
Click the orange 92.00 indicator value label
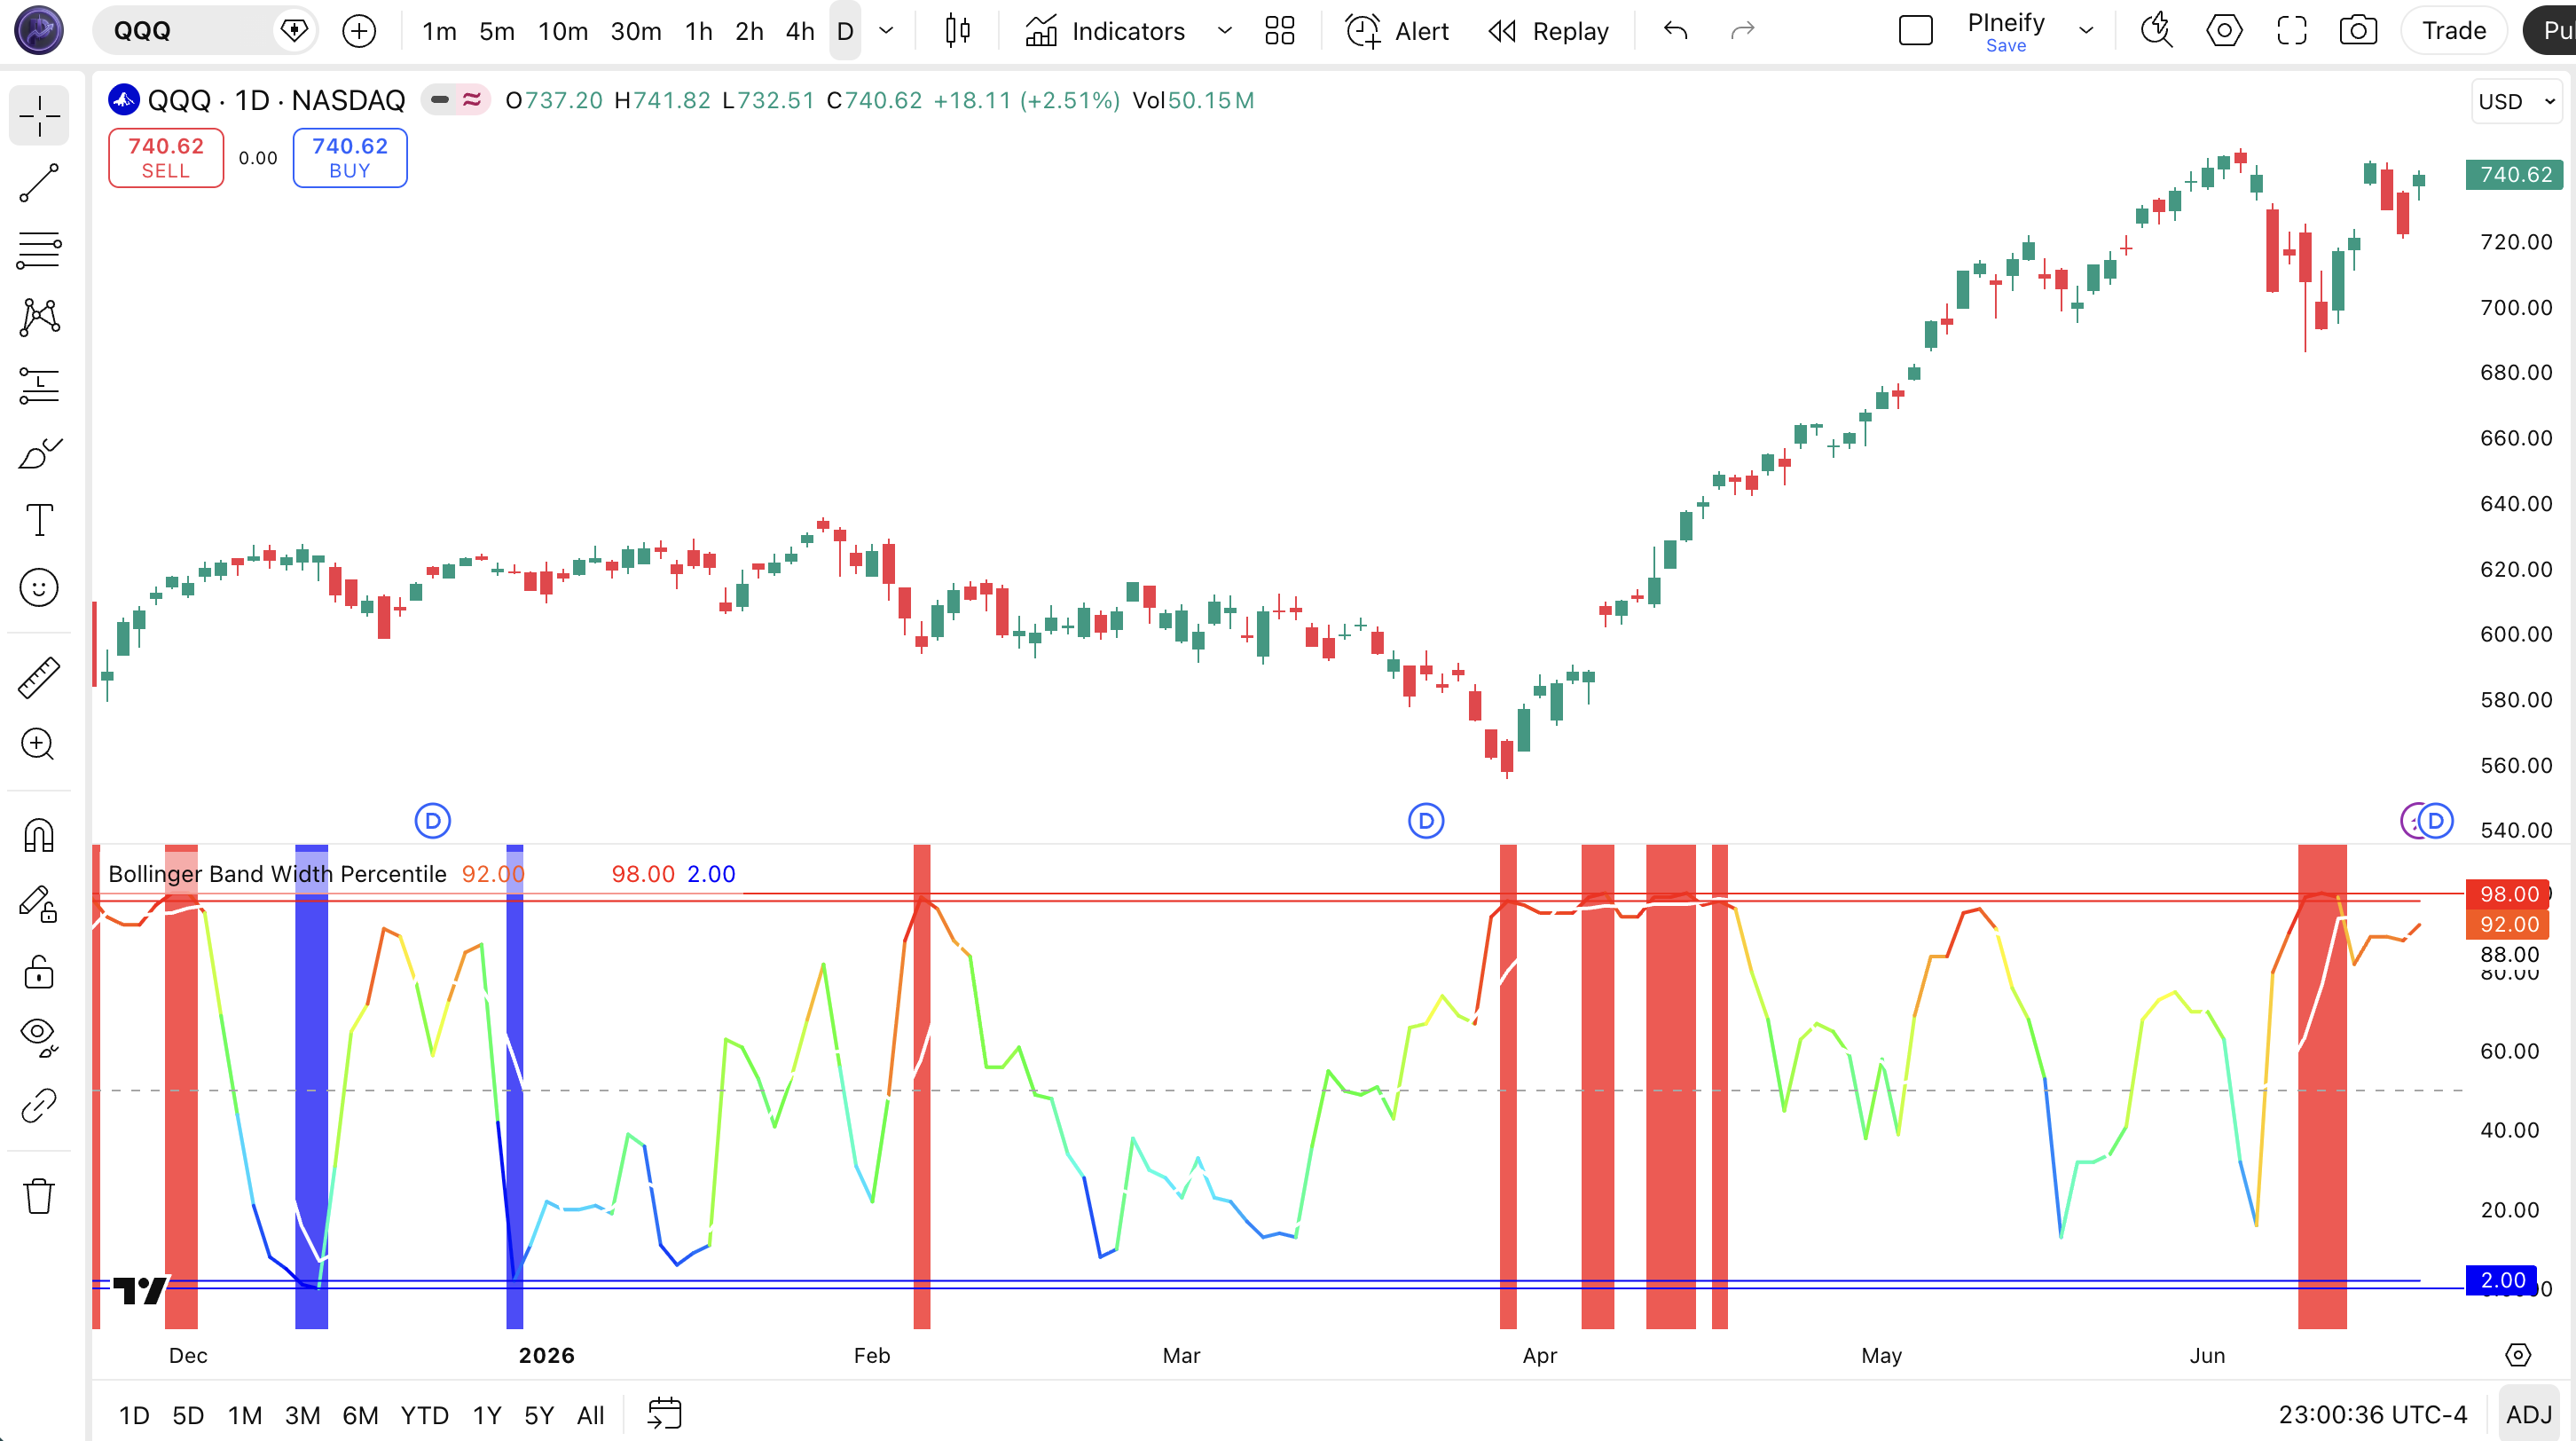[2508, 924]
